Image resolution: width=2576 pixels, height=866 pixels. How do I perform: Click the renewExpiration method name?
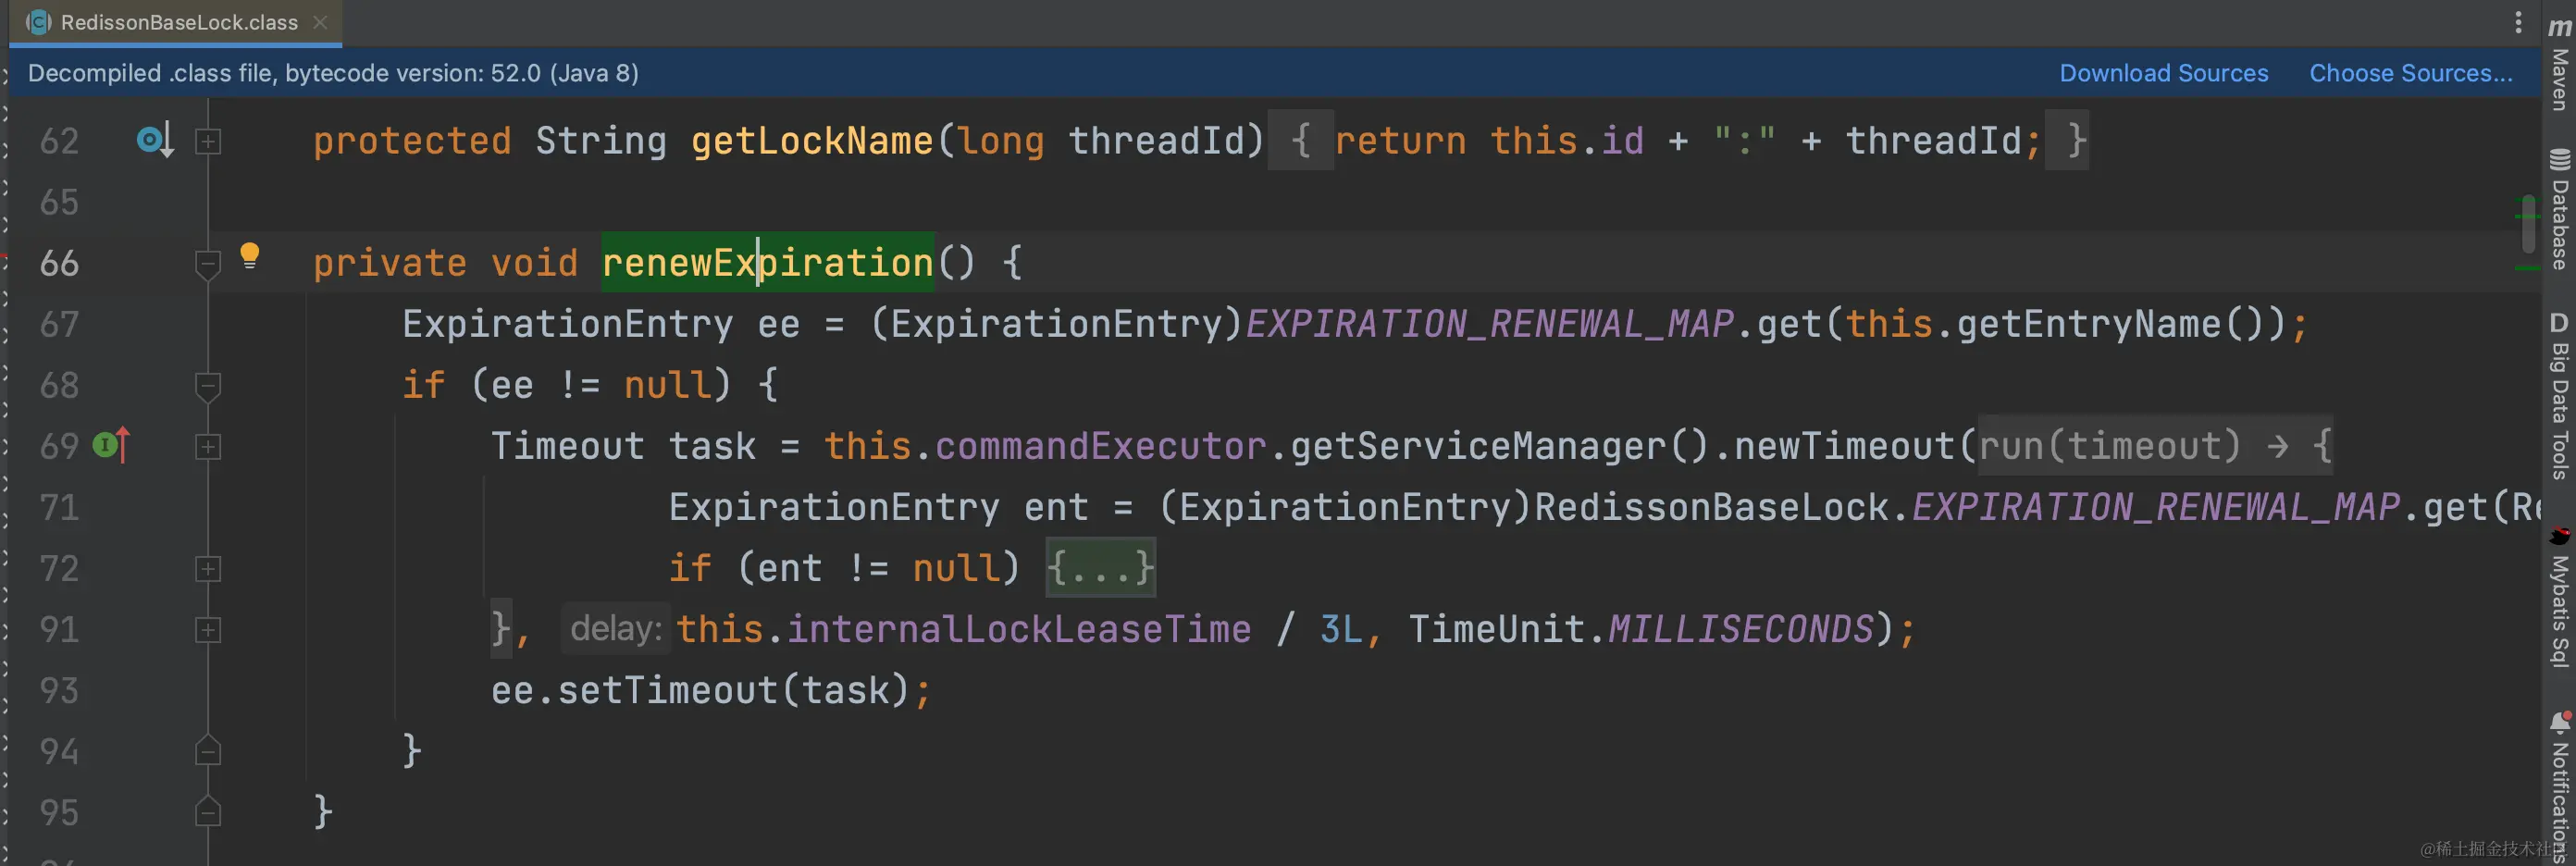[x=767, y=263]
